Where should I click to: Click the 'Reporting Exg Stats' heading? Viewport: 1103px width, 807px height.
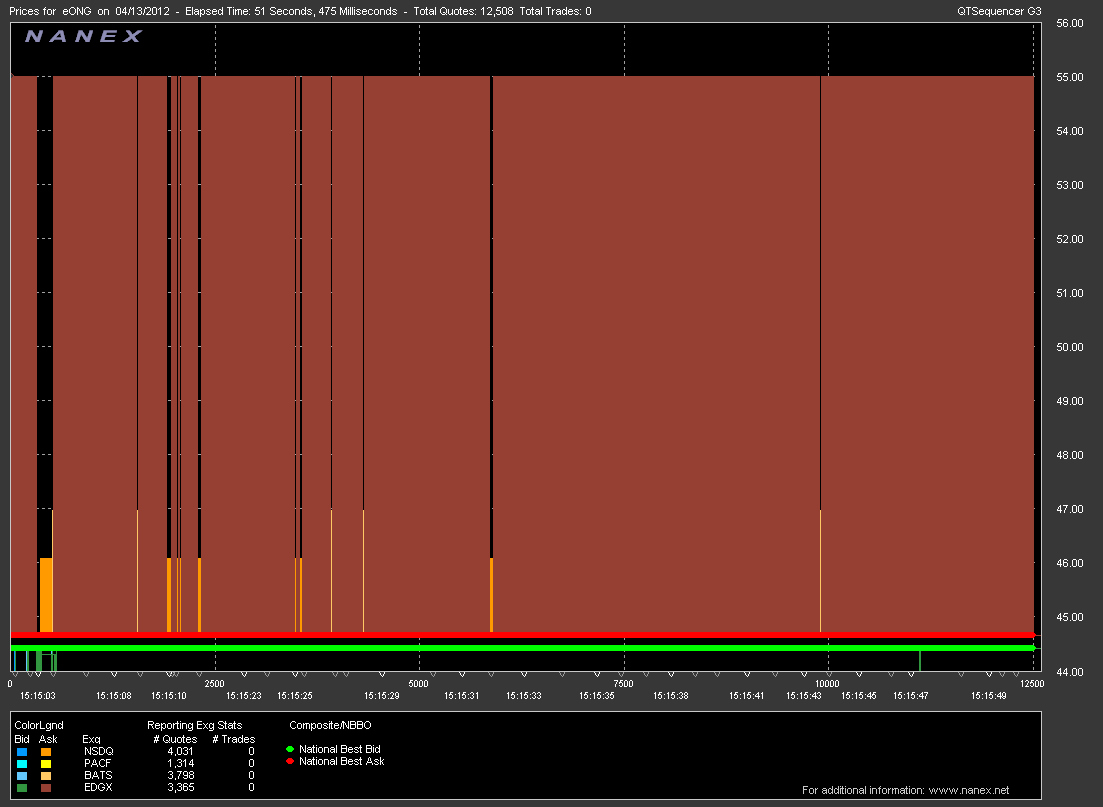pyautogui.click(x=194, y=725)
